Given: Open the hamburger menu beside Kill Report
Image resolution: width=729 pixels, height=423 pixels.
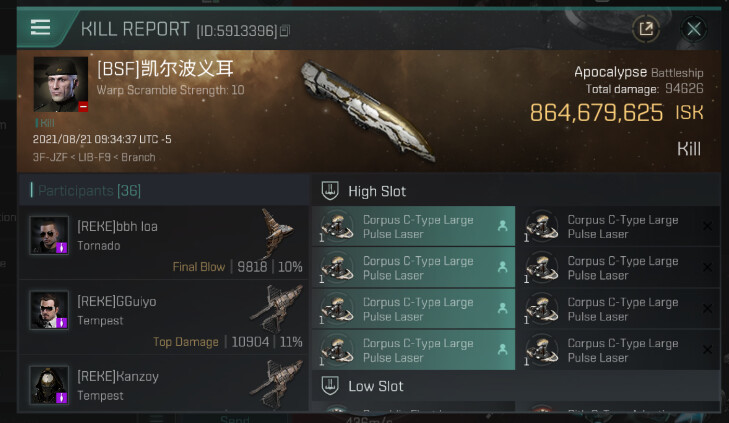Looking at the screenshot, I should [40, 27].
